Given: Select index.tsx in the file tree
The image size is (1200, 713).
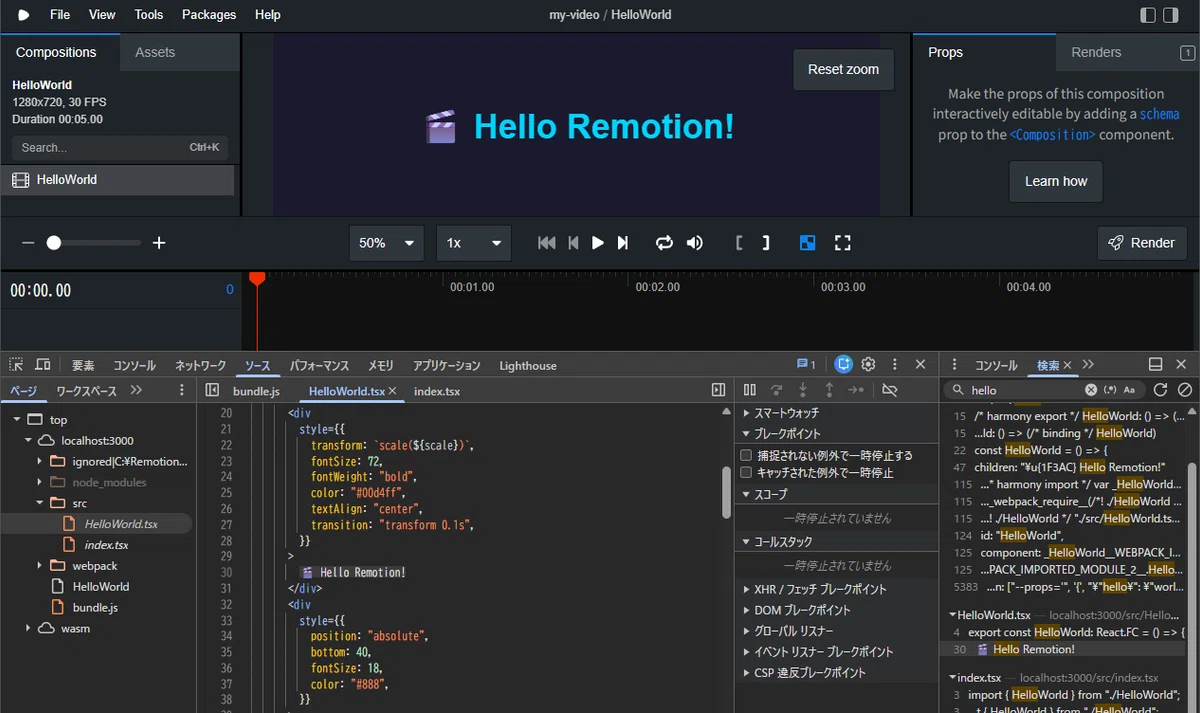Looking at the screenshot, I should click(106, 545).
